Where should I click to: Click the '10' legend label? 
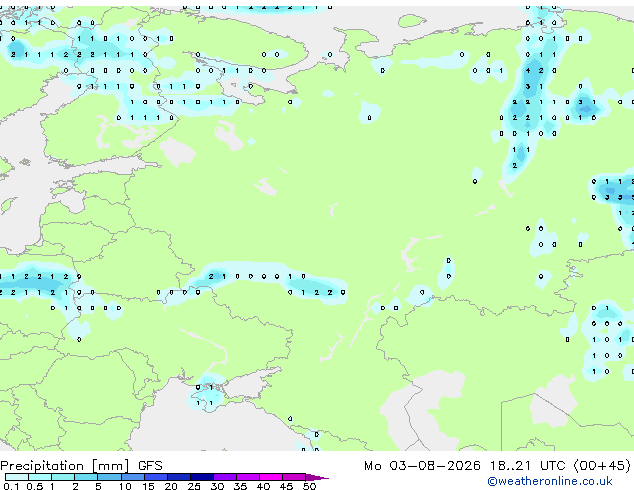(125, 486)
